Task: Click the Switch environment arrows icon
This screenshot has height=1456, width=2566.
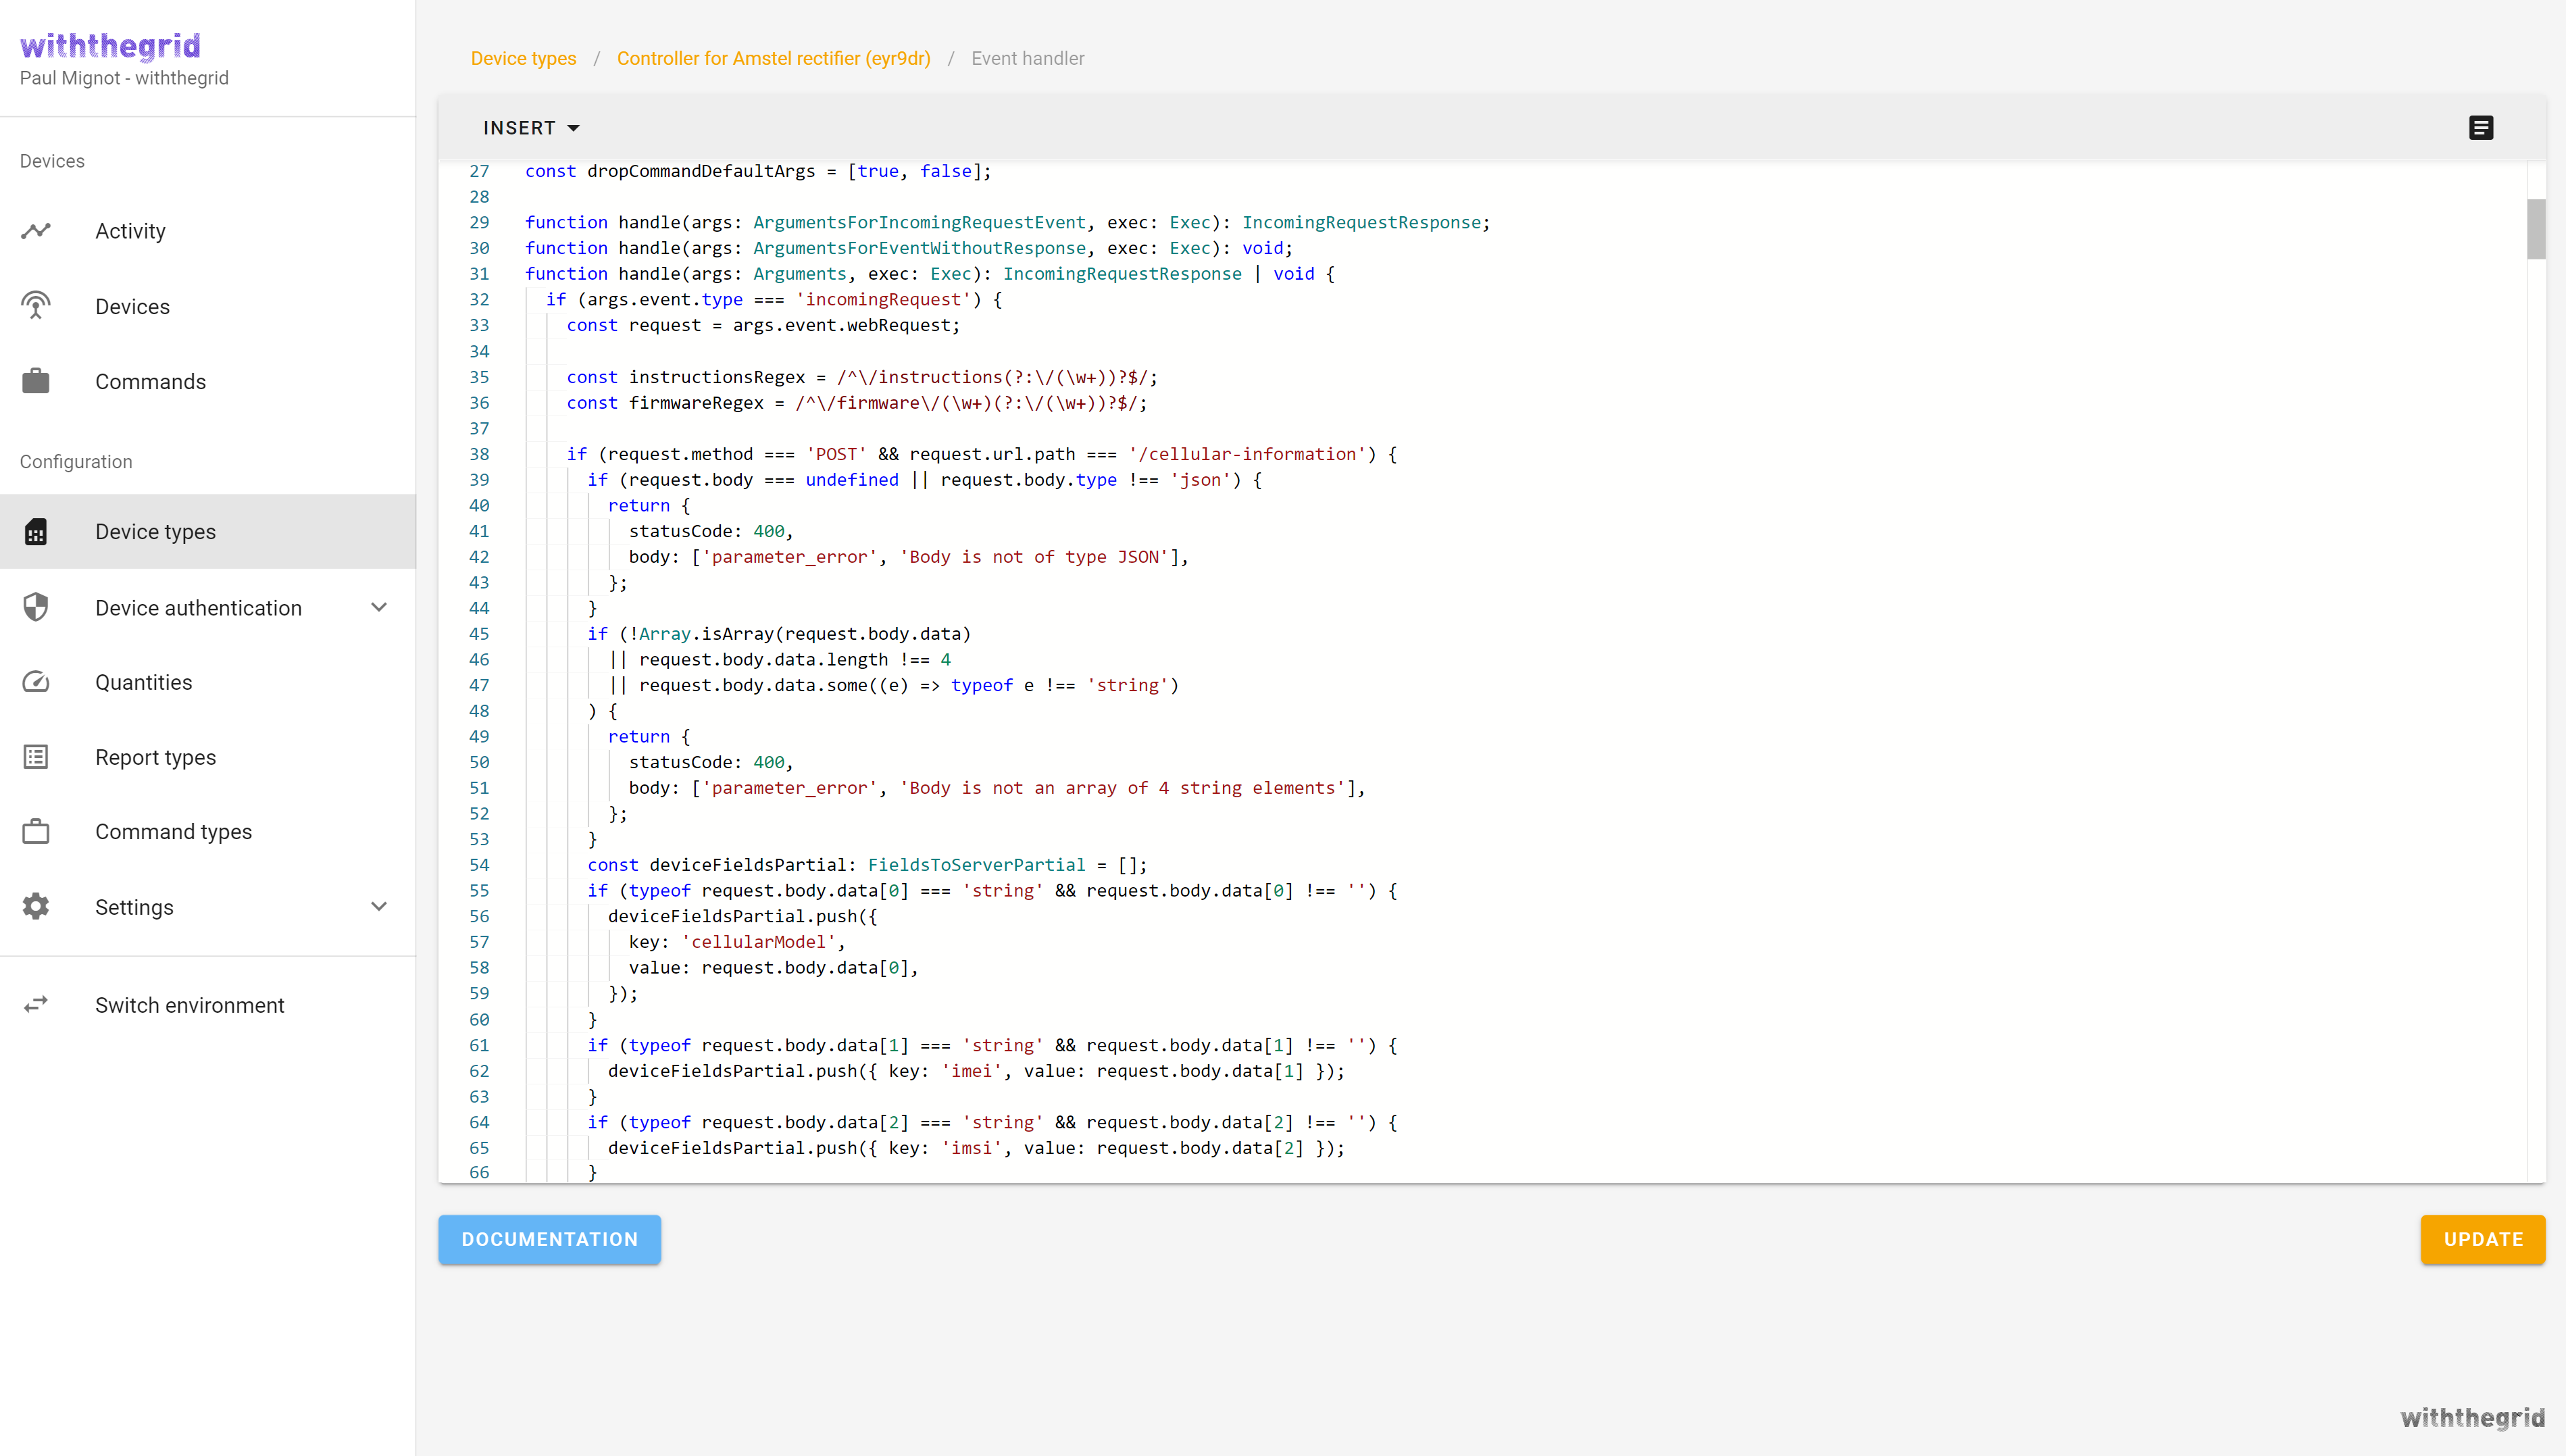Action: pos(36,1004)
